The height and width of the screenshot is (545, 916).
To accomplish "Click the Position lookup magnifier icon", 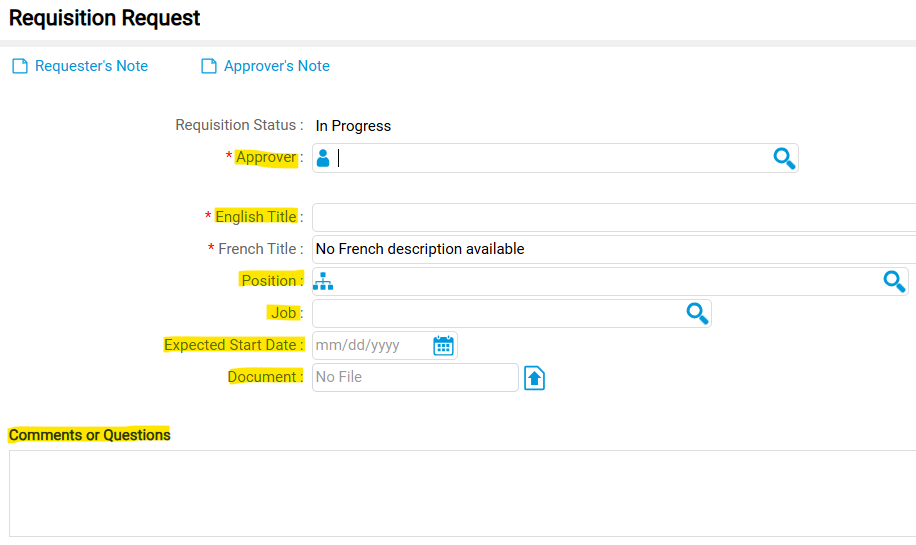I will tap(894, 281).
